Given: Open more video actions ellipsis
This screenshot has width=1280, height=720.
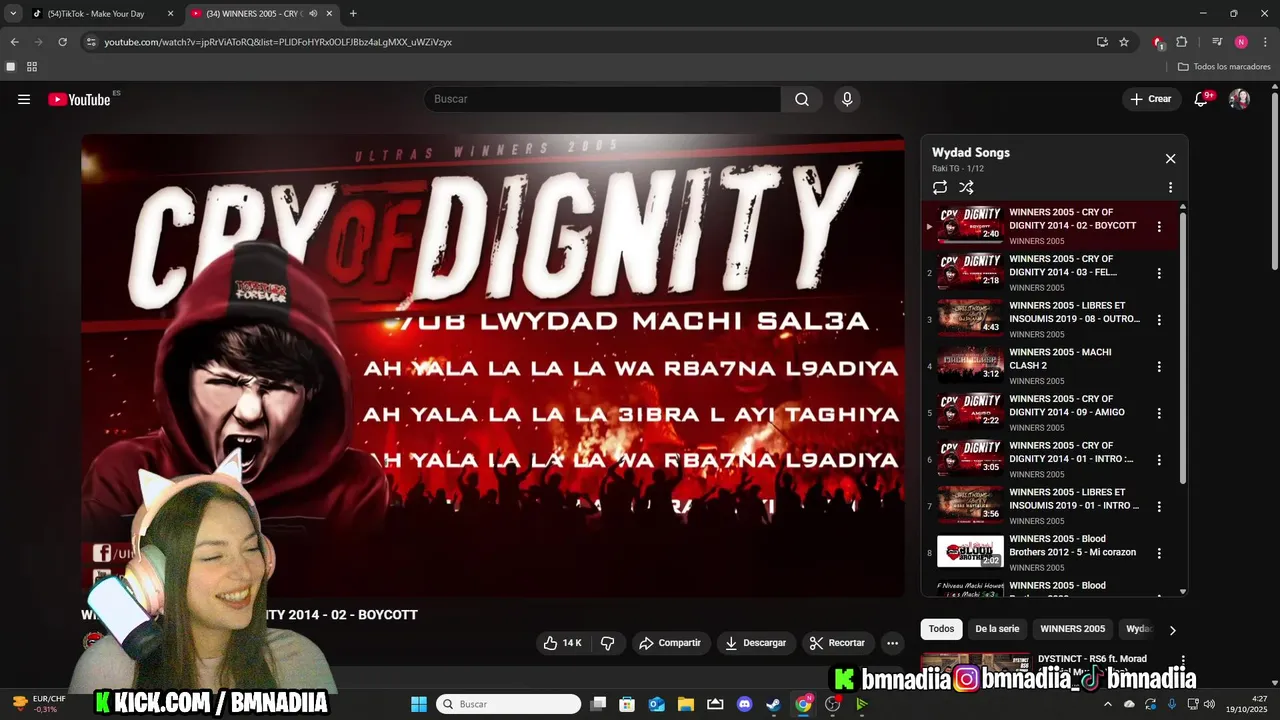Looking at the screenshot, I should coord(892,643).
